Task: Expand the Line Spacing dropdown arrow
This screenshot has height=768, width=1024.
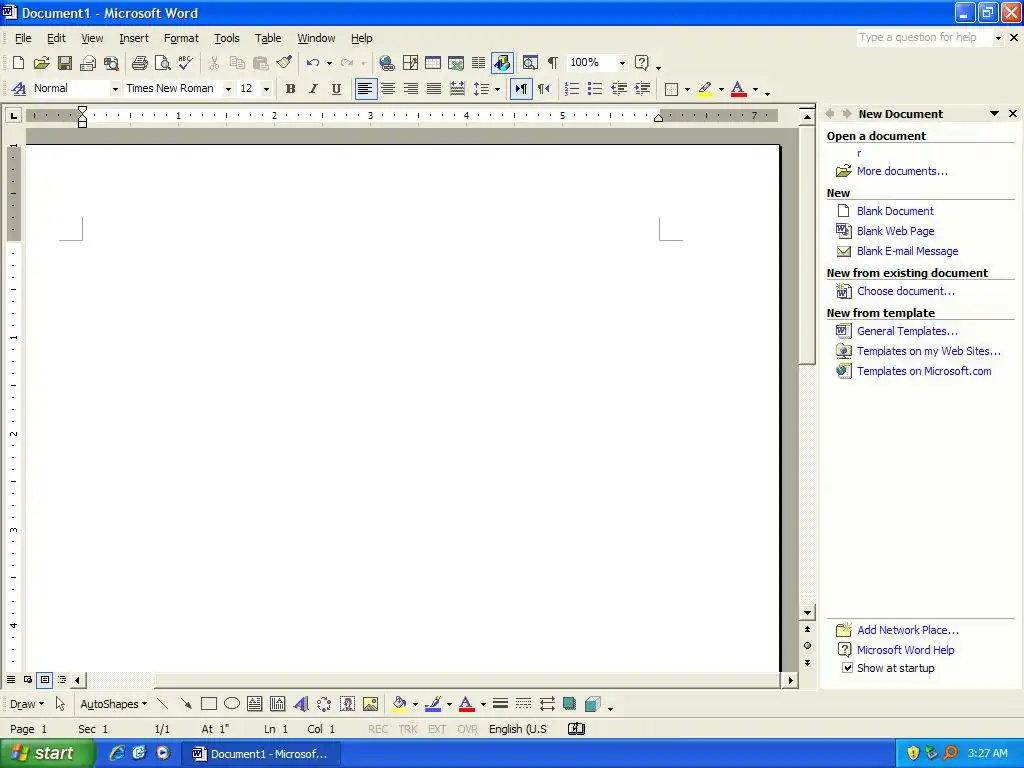Action: pos(498,89)
